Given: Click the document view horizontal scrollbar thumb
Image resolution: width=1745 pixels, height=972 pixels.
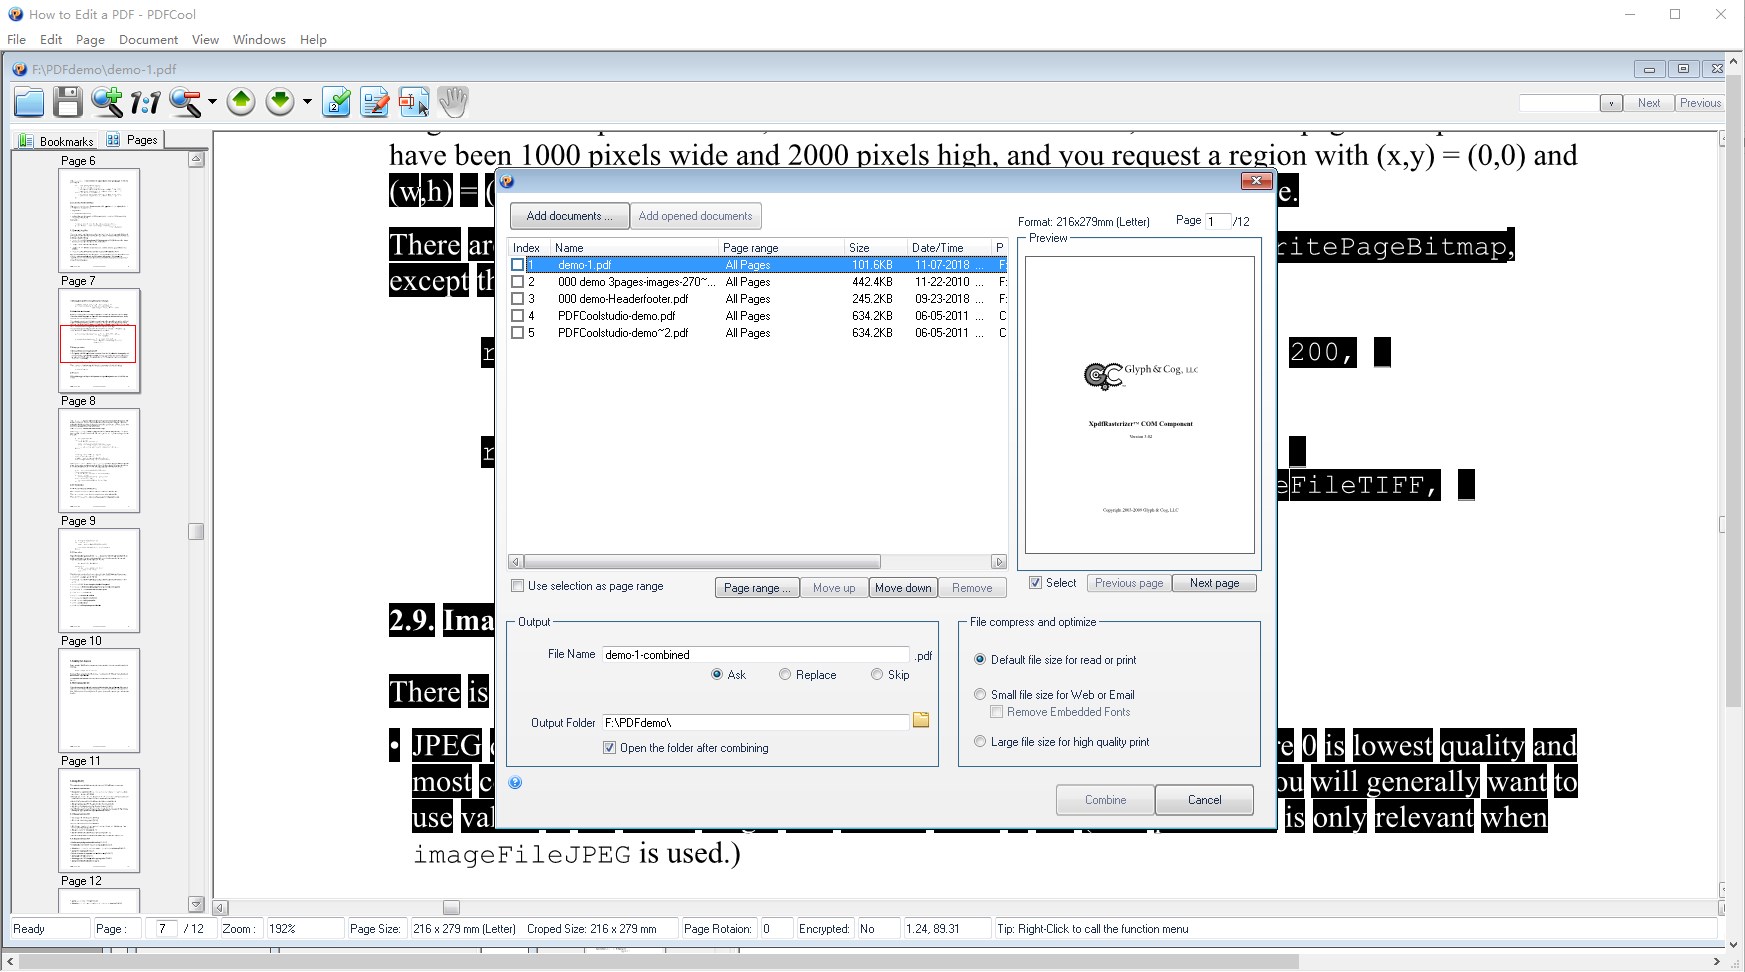Looking at the screenshot, I should coord(451,908).
